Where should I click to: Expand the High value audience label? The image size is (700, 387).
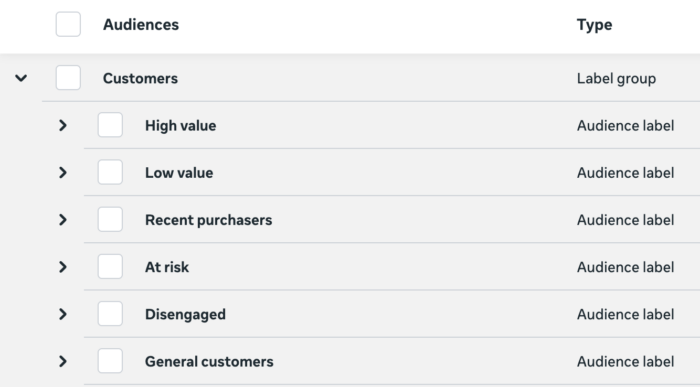tap(63, 125)
